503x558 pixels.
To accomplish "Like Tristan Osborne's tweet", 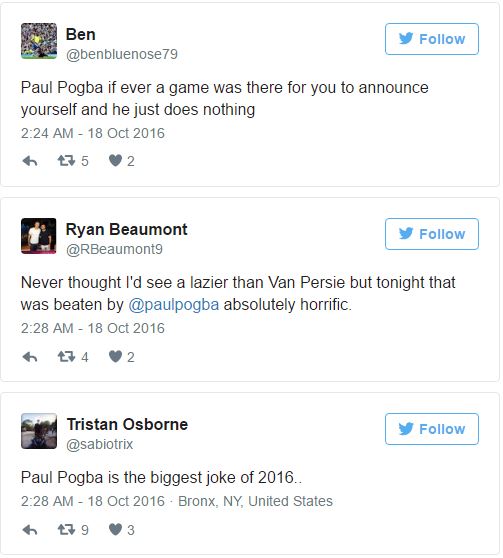I will coord(115,530).
